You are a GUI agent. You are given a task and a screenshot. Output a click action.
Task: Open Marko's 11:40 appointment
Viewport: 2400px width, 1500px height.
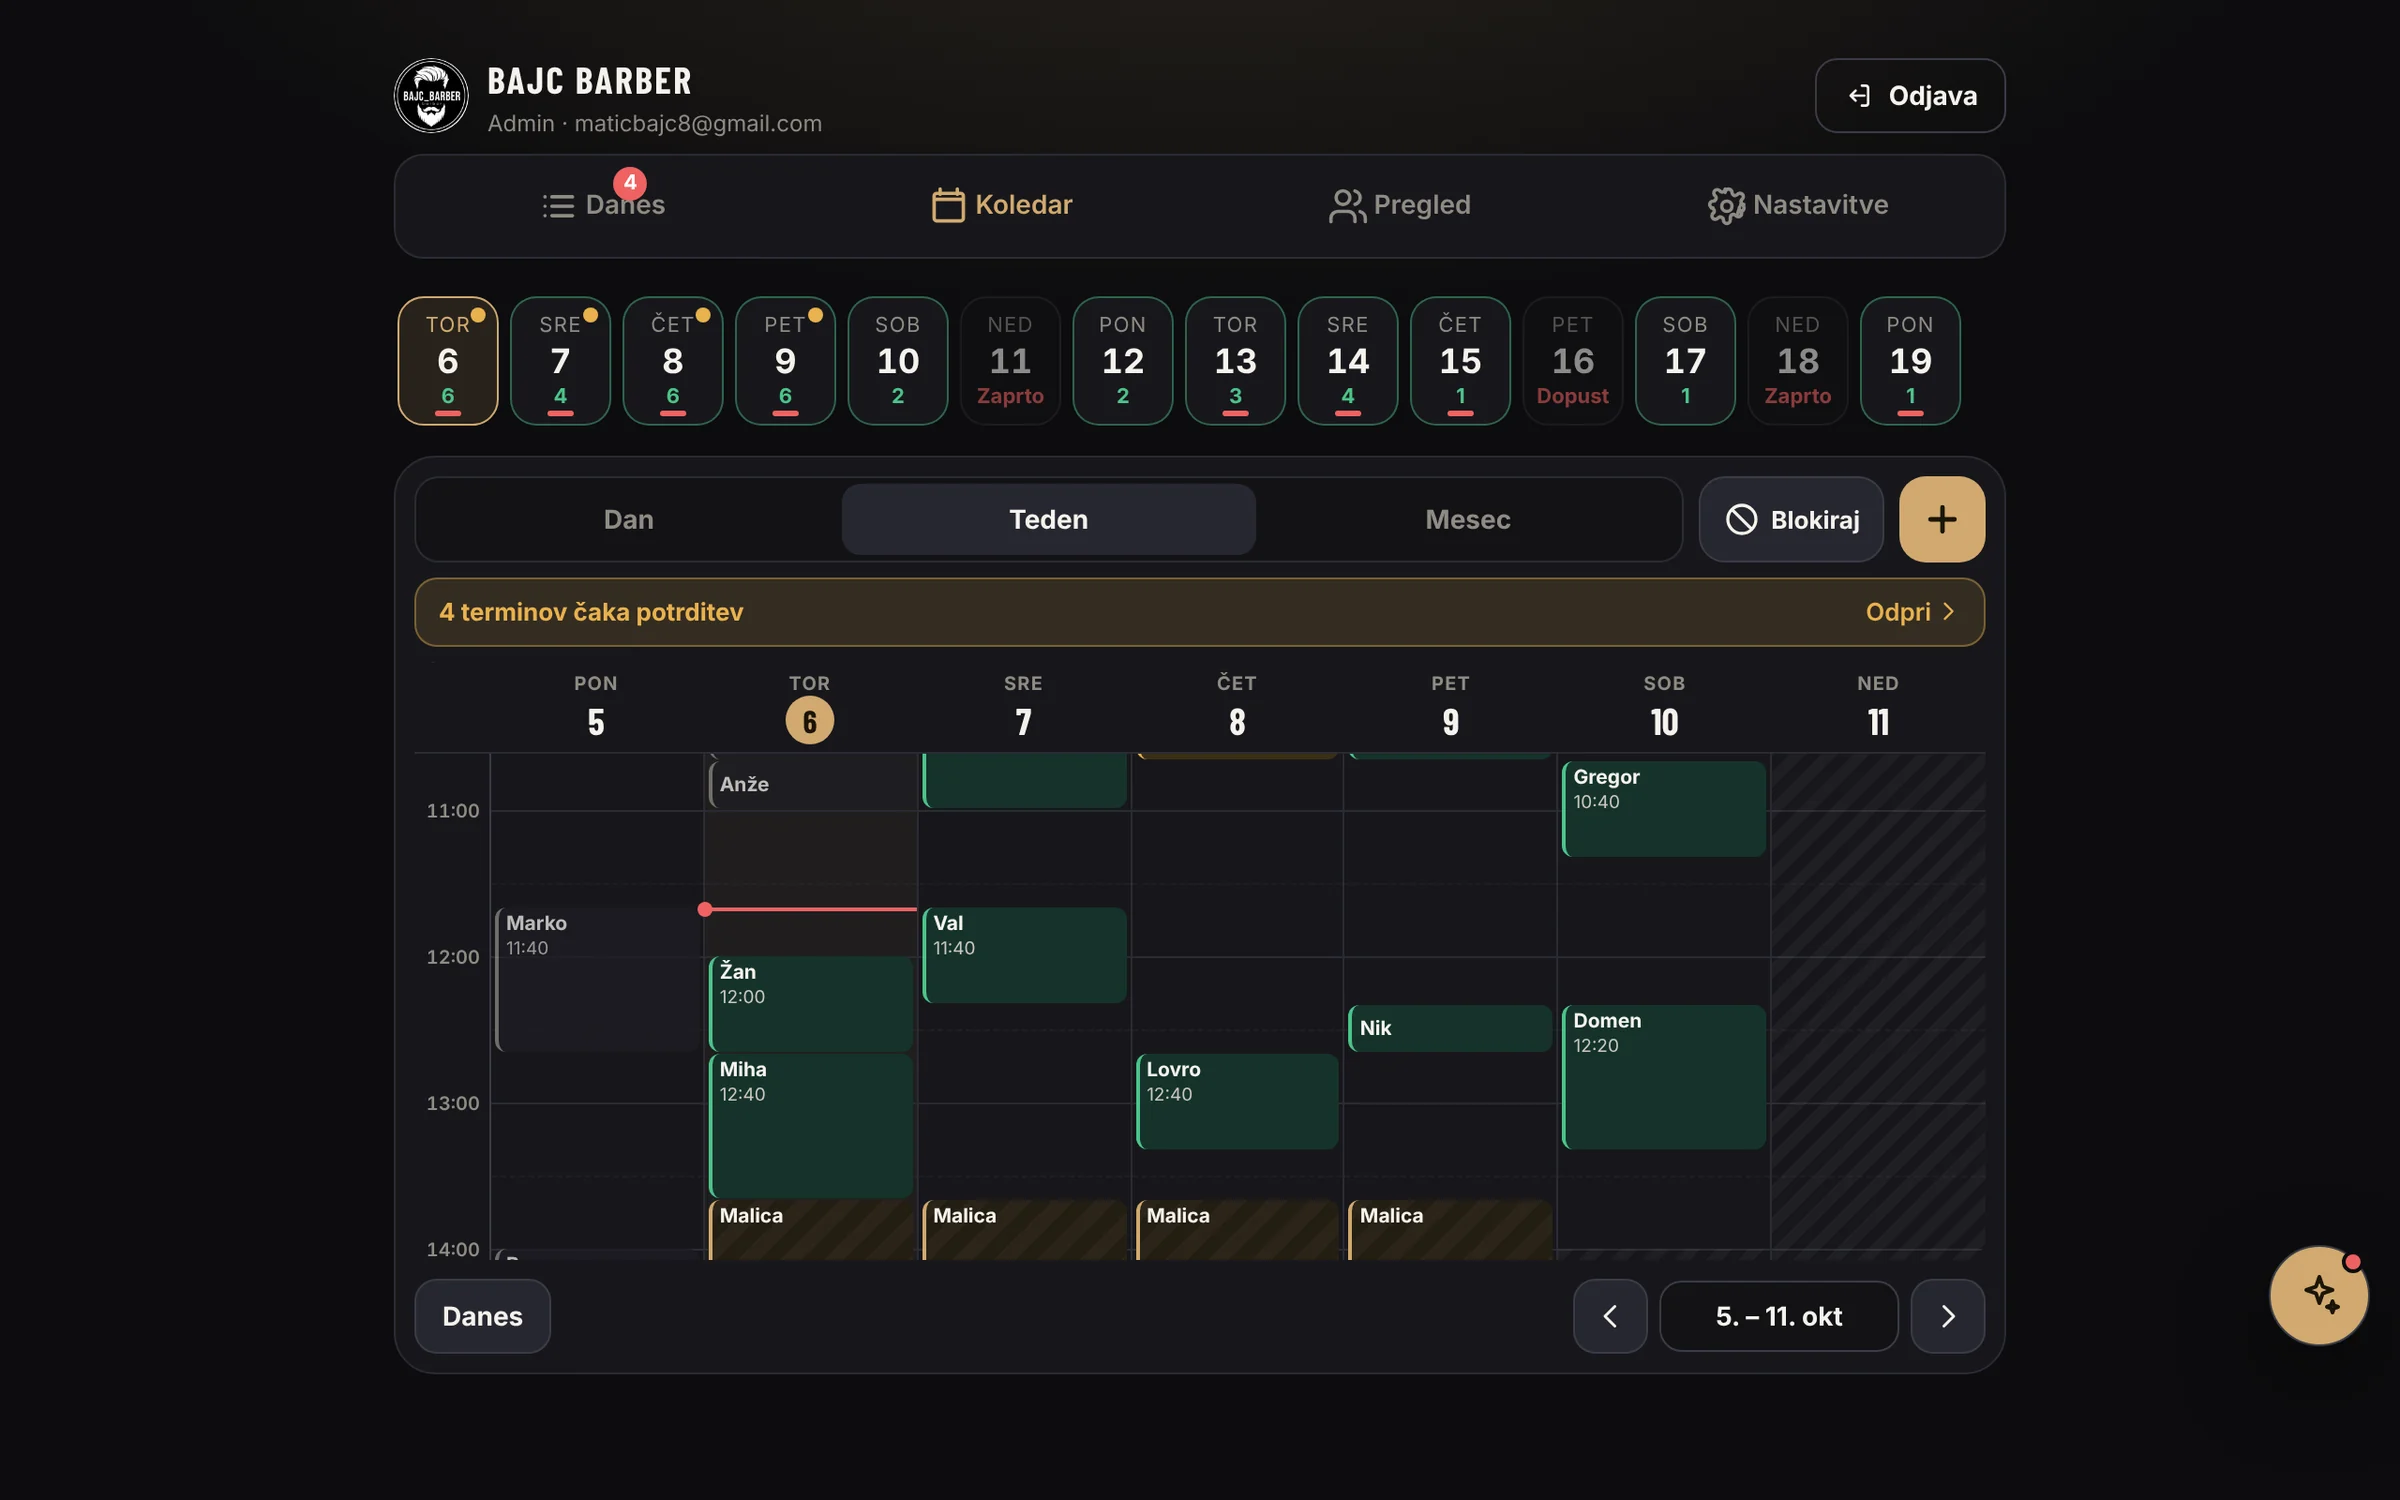click(597, 979)
